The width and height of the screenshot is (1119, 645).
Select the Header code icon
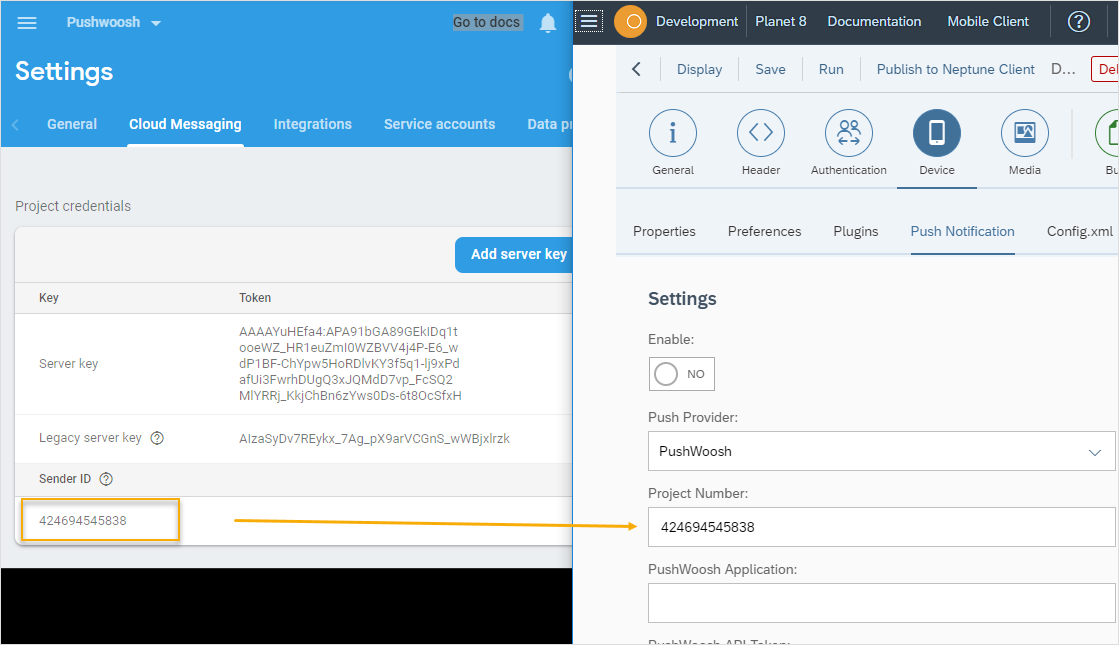coord(761,133)
